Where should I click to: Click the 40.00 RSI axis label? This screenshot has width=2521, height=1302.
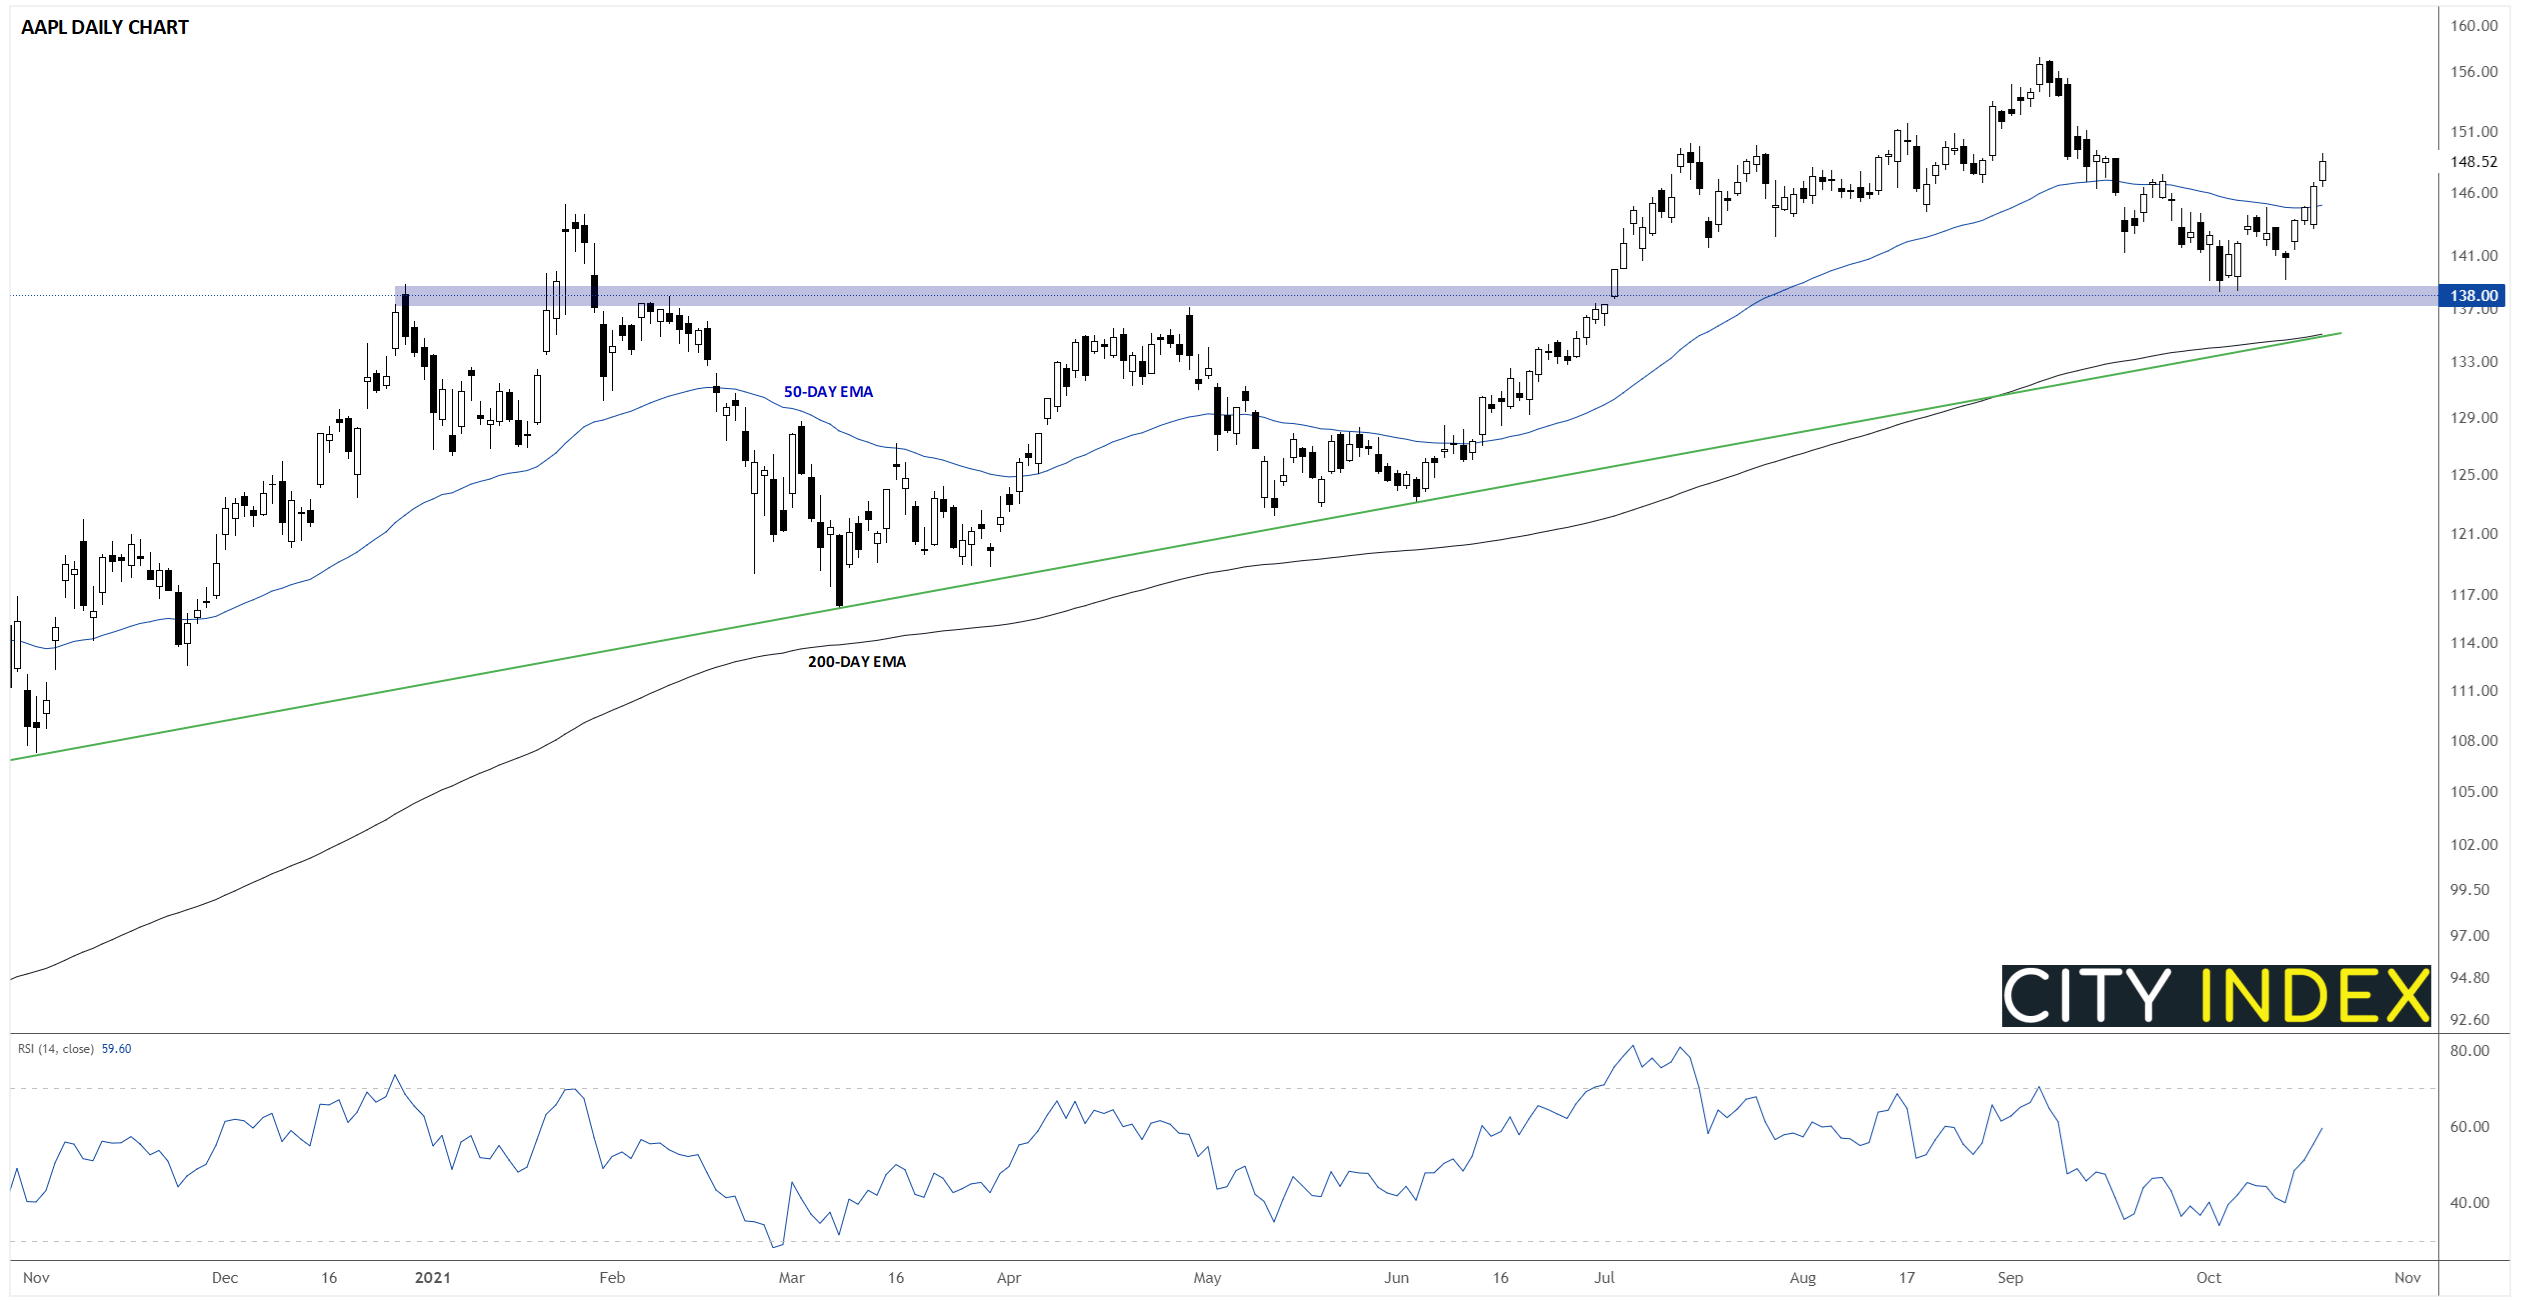pos(2470,1203)
